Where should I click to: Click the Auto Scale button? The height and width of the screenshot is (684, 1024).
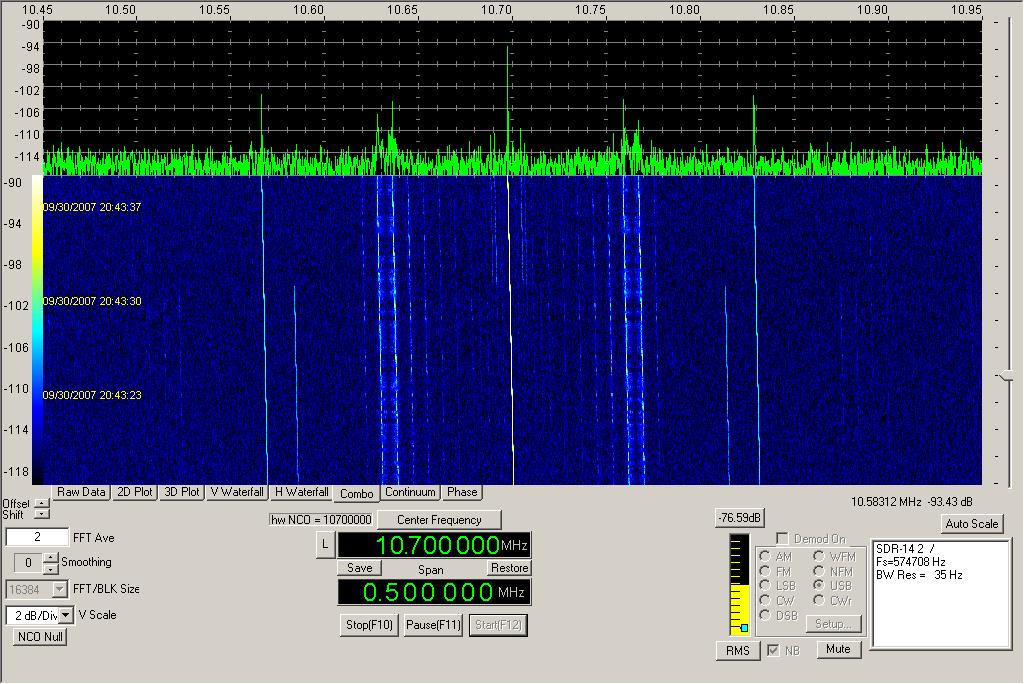click(x=970, y=524)
